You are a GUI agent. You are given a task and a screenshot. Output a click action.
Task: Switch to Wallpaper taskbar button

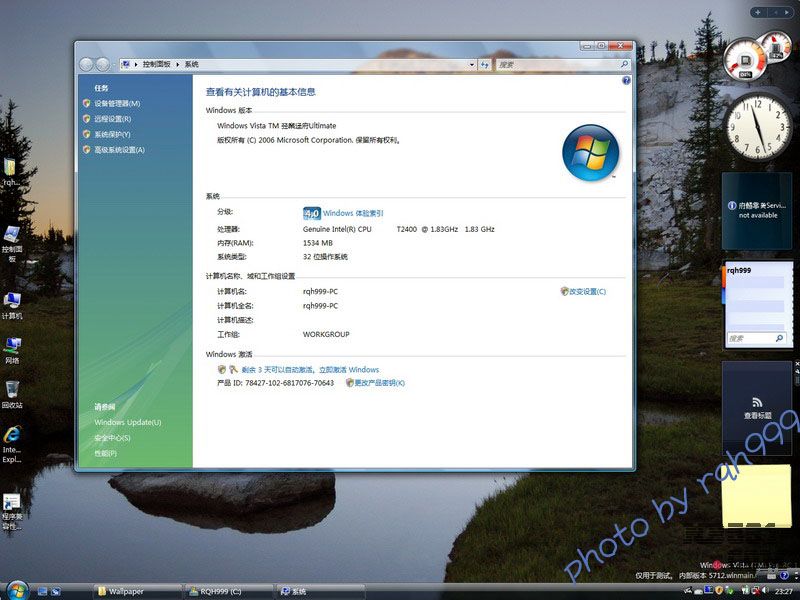coord(137,591)
